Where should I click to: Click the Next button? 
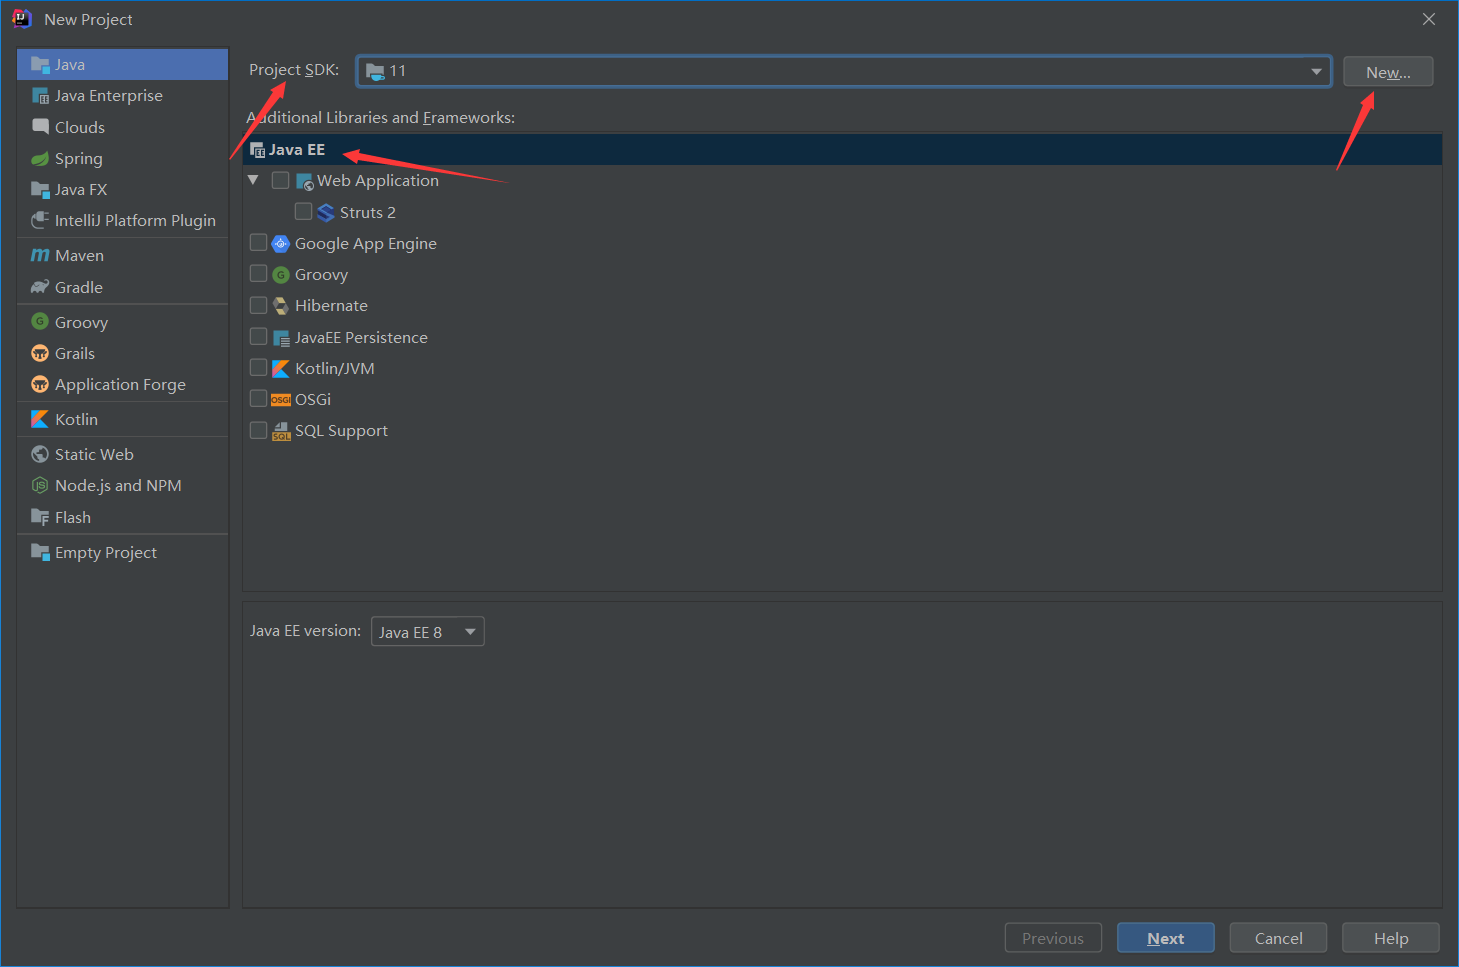[x=1164, y=937]
